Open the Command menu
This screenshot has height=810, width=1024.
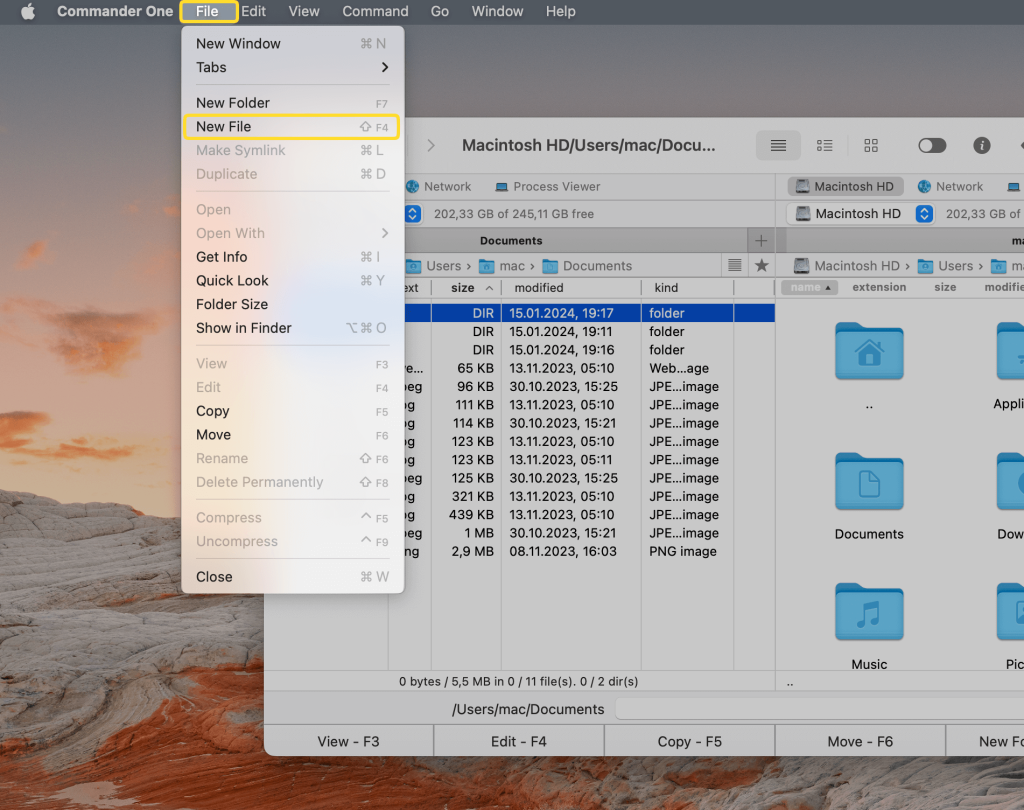pos(375,12)
